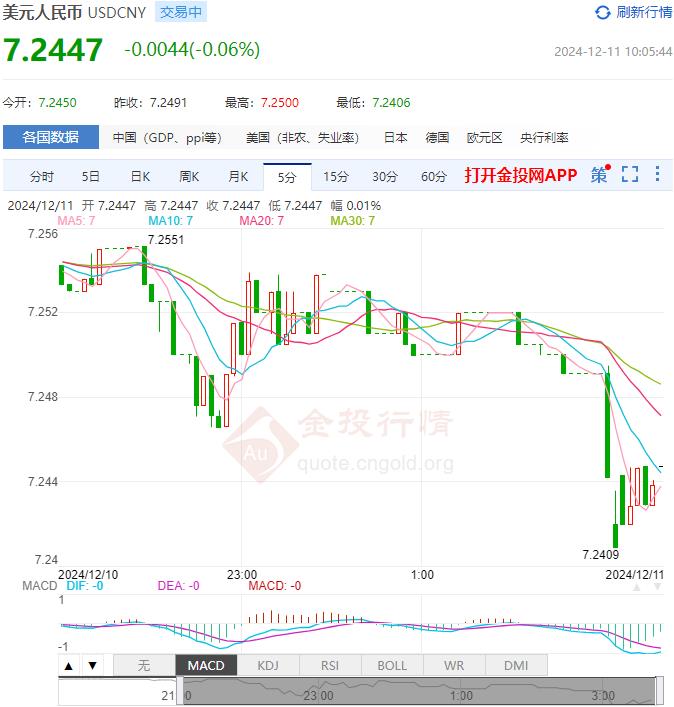Enter fullscreen chart mode
Image resolution: width=674 pixels, height=707 pixels.
tap(630, 174)
